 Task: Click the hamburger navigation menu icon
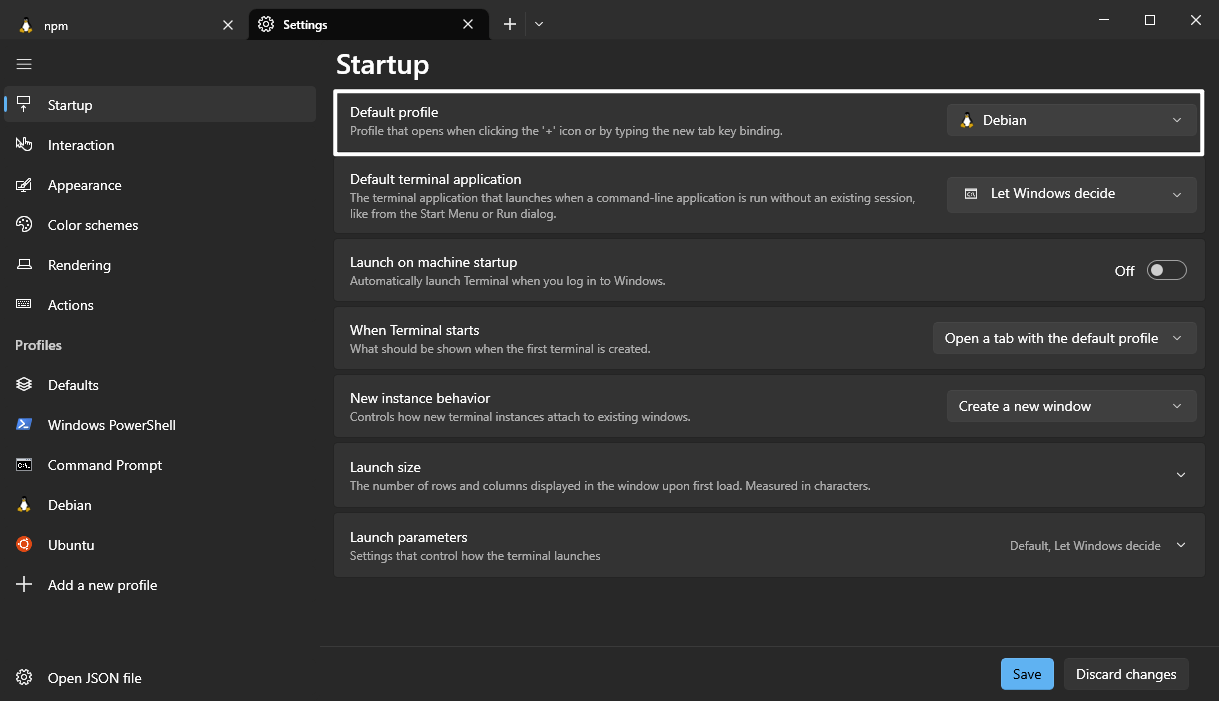click(x=24, y=64)
